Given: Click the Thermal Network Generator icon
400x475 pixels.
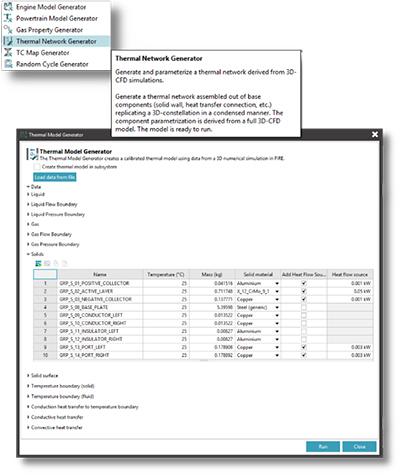Looking at the screenshot, I should 8,41.
